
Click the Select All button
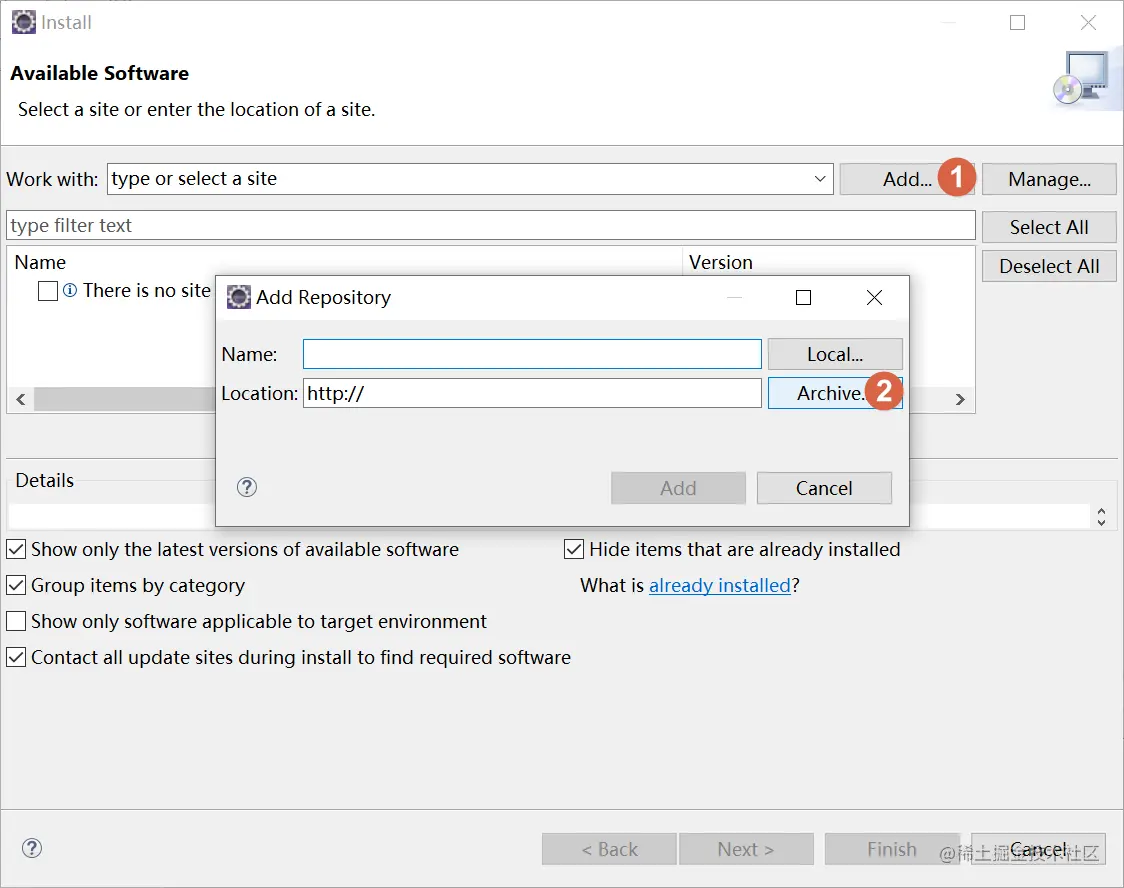[1049, 227]
